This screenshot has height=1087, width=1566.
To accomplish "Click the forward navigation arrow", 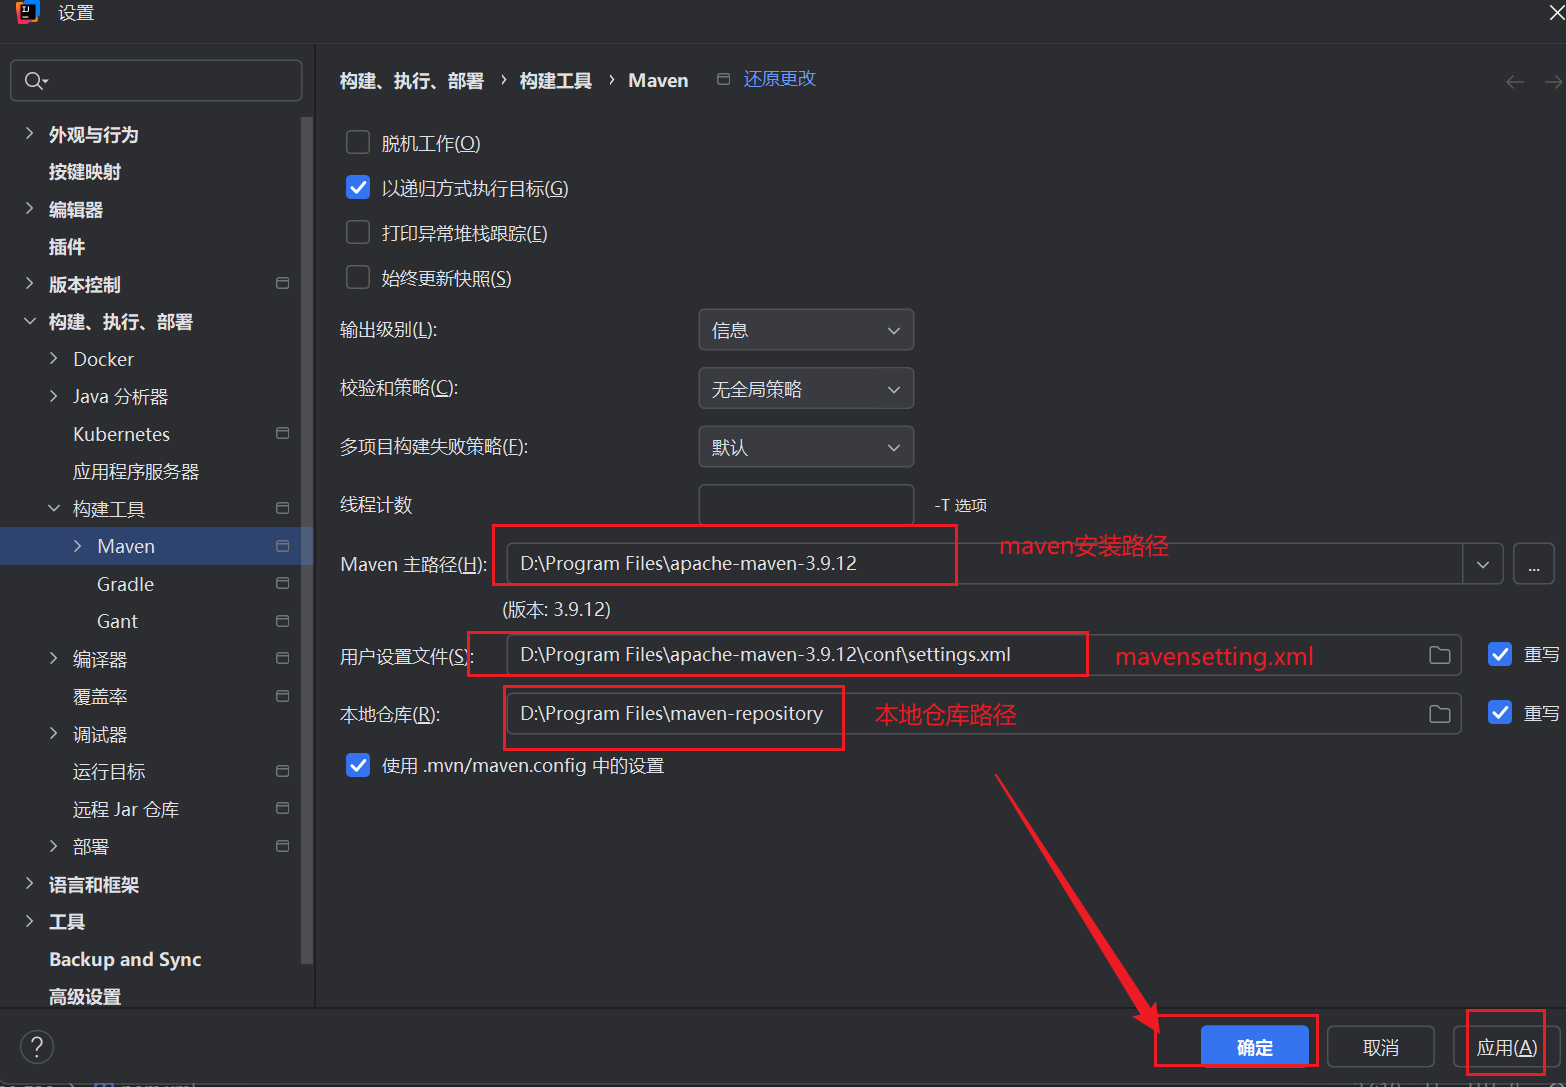I will 1554,82.
